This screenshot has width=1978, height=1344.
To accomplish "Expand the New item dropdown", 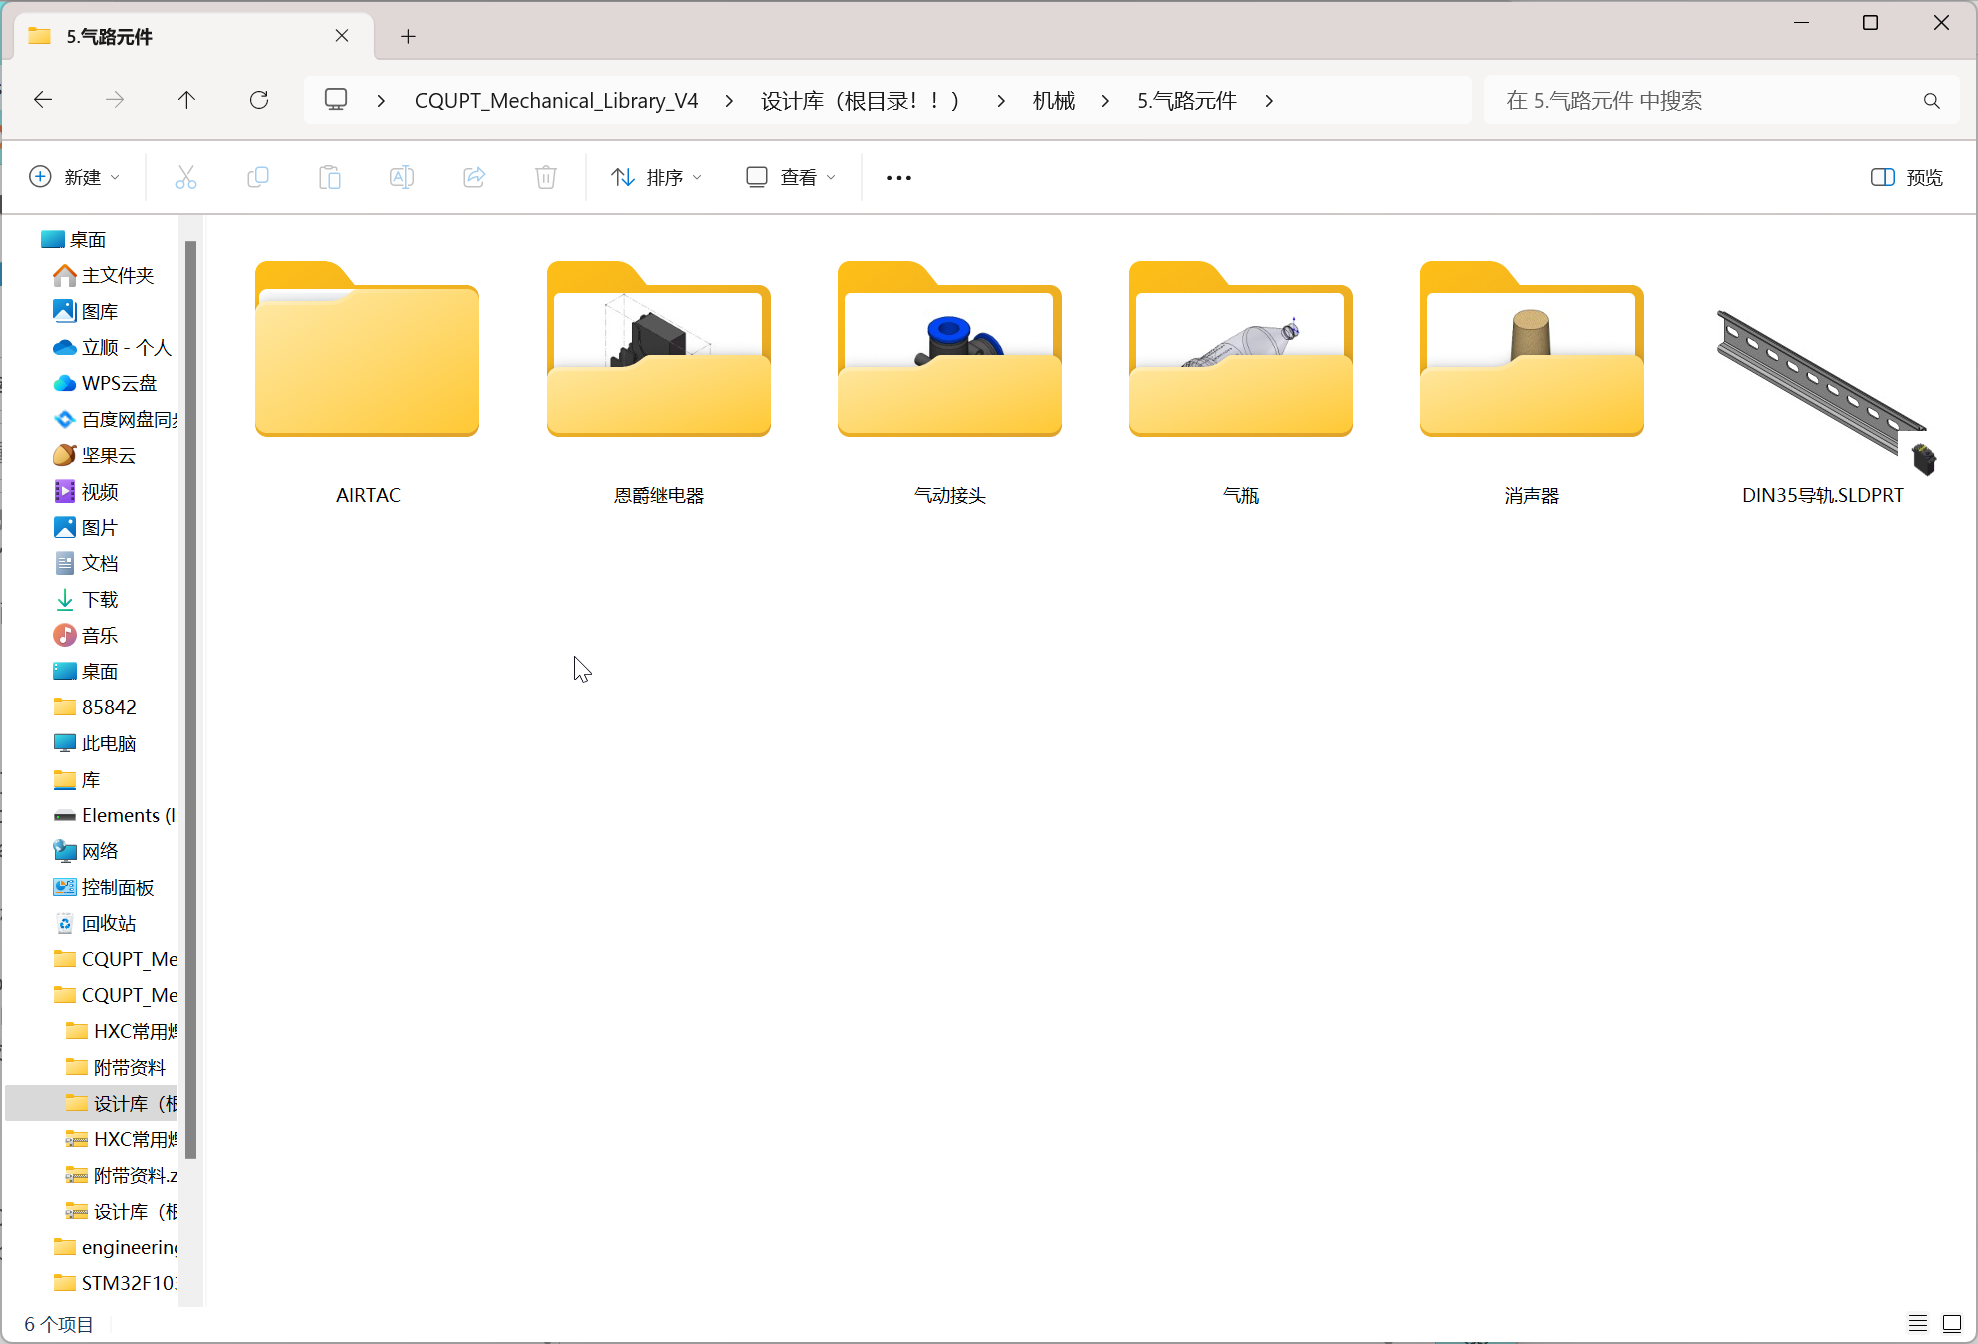I will tap(75, 177).
